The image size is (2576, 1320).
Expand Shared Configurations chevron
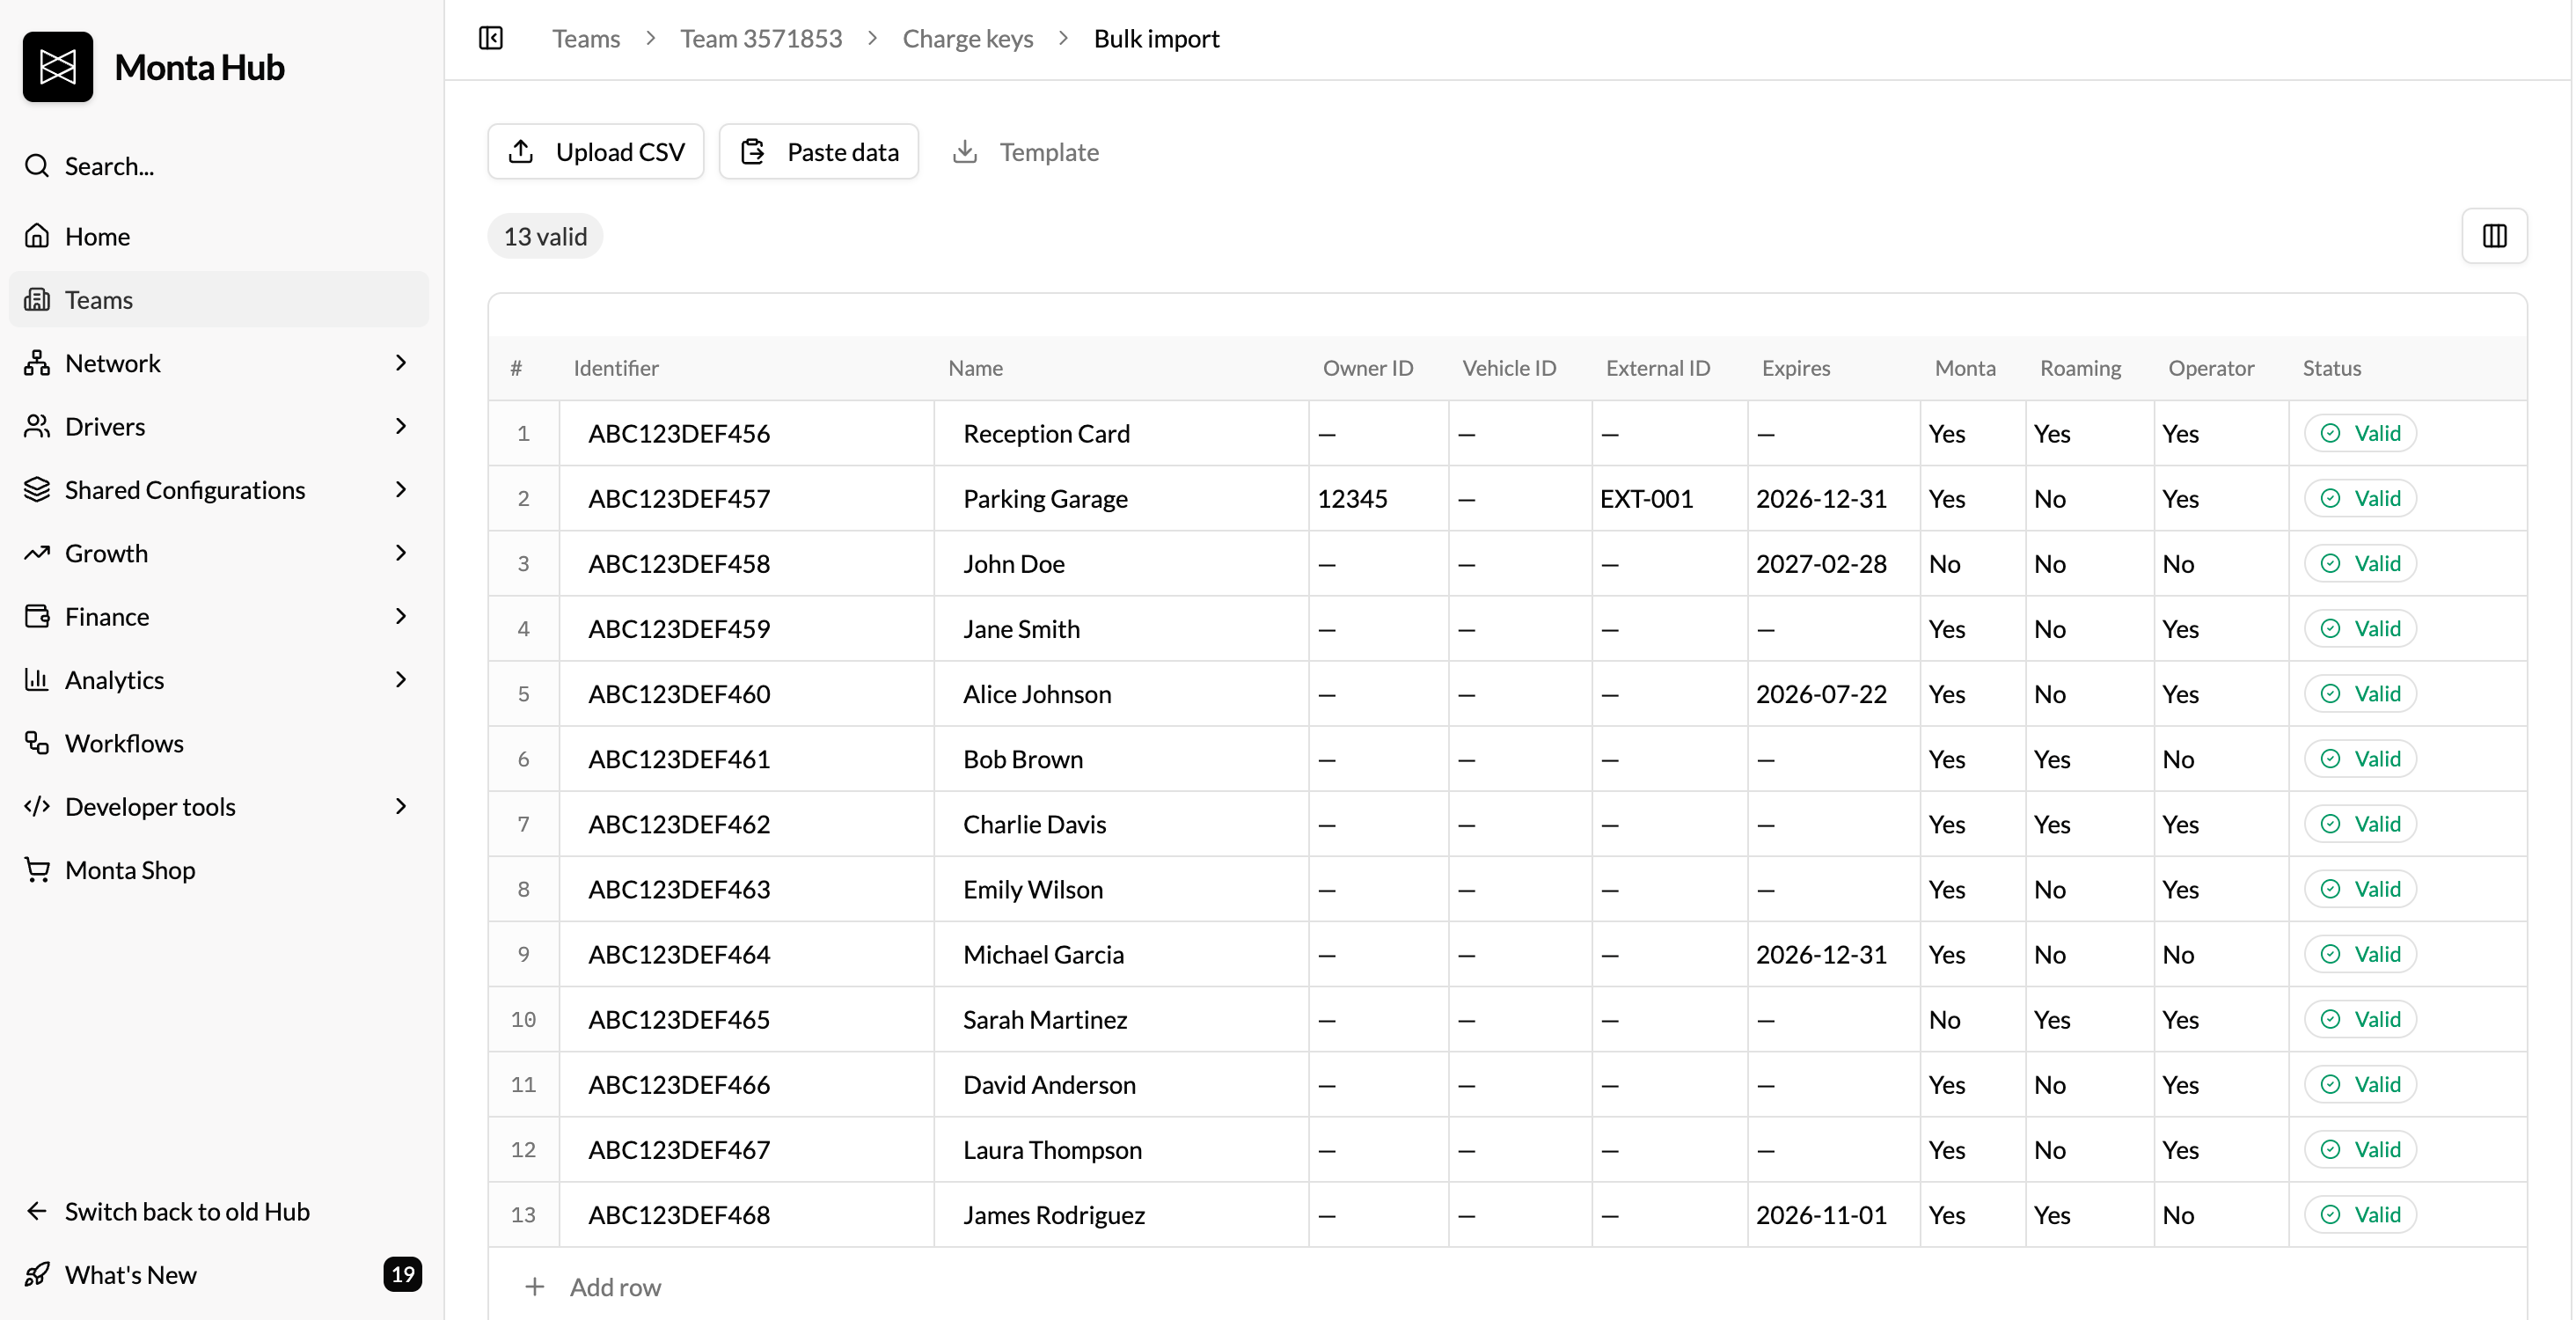[x=401, y=490]
